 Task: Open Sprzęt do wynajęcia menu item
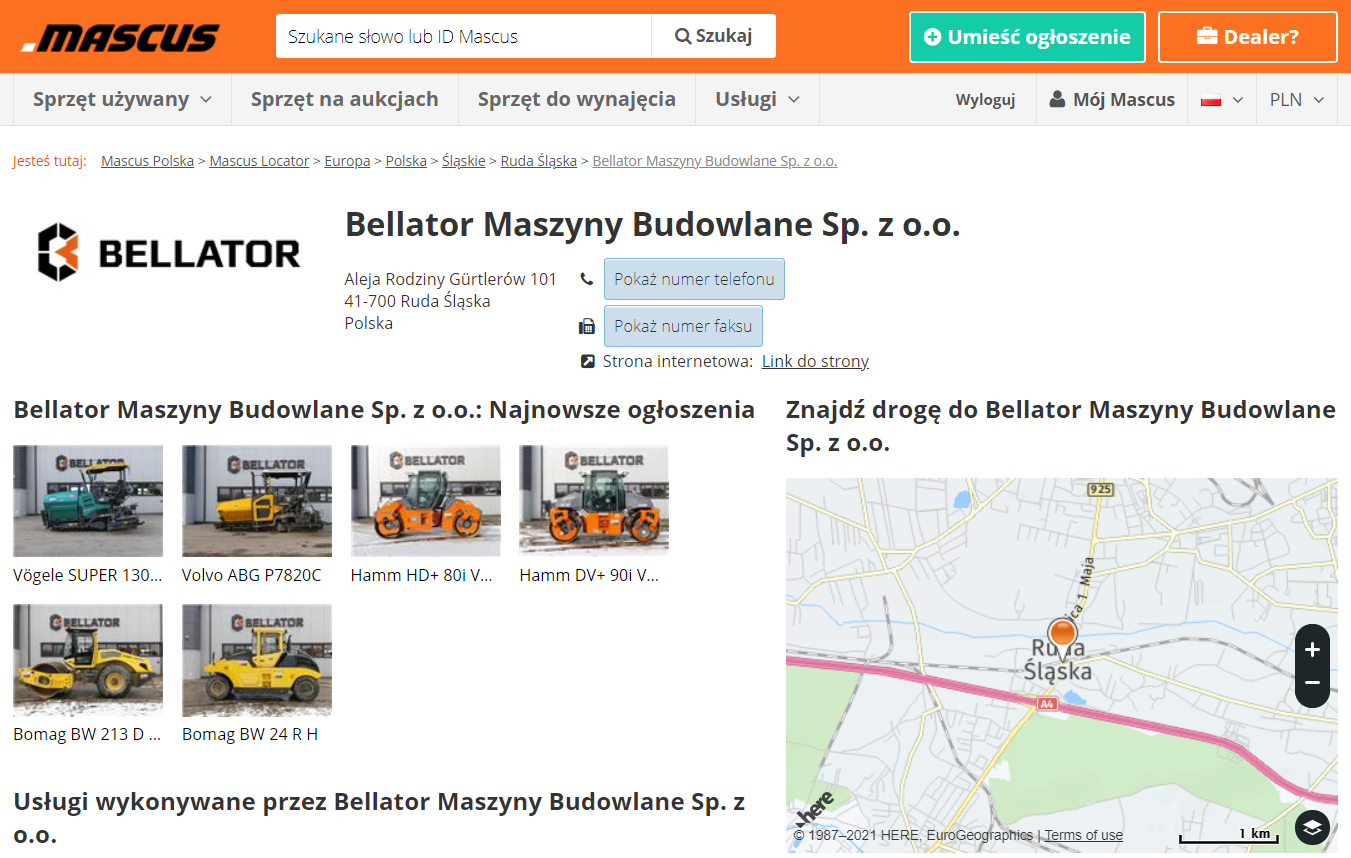pyautogui.click(x=577, y=99)
